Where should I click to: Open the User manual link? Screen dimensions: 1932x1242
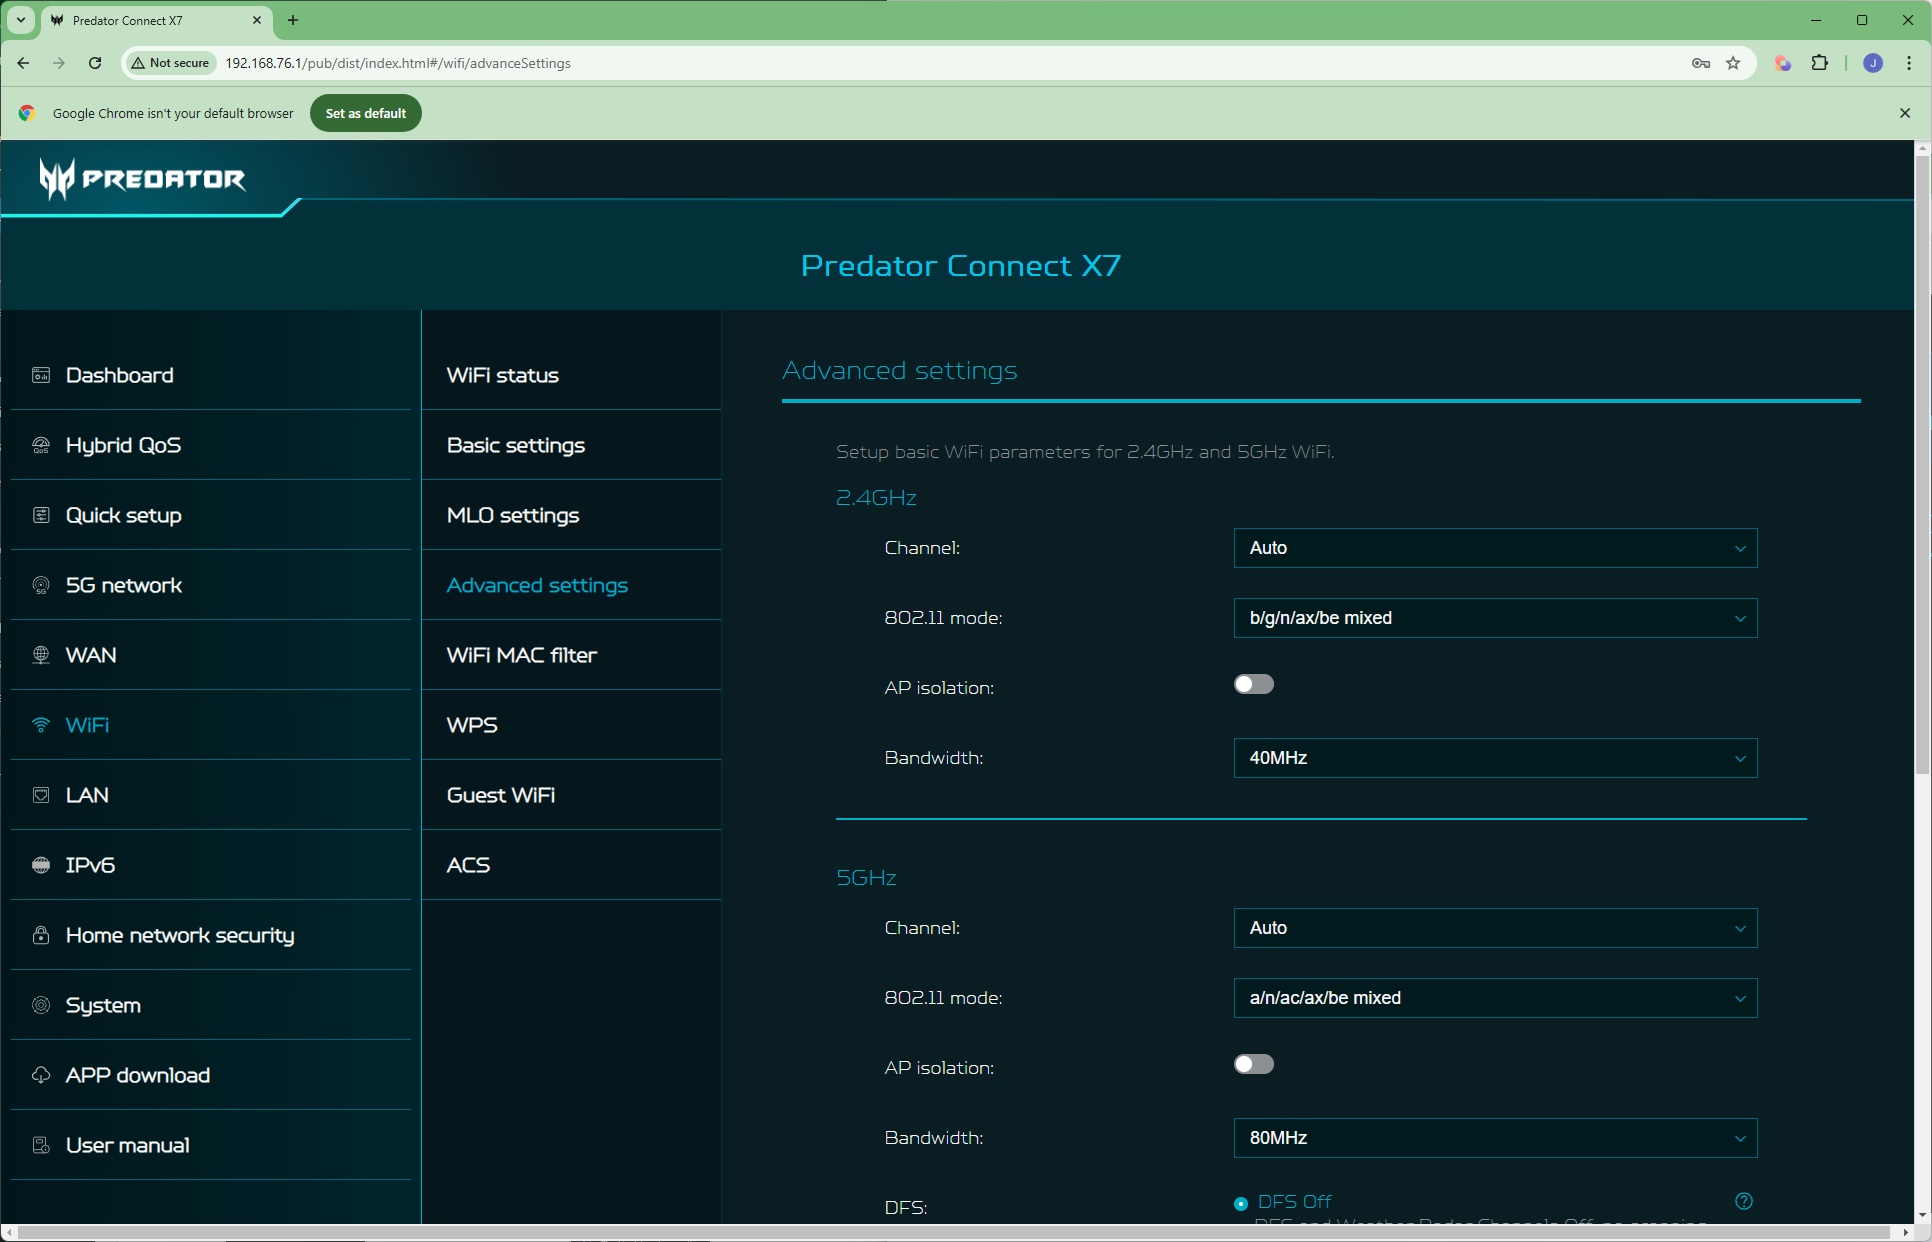point(127,1145)
